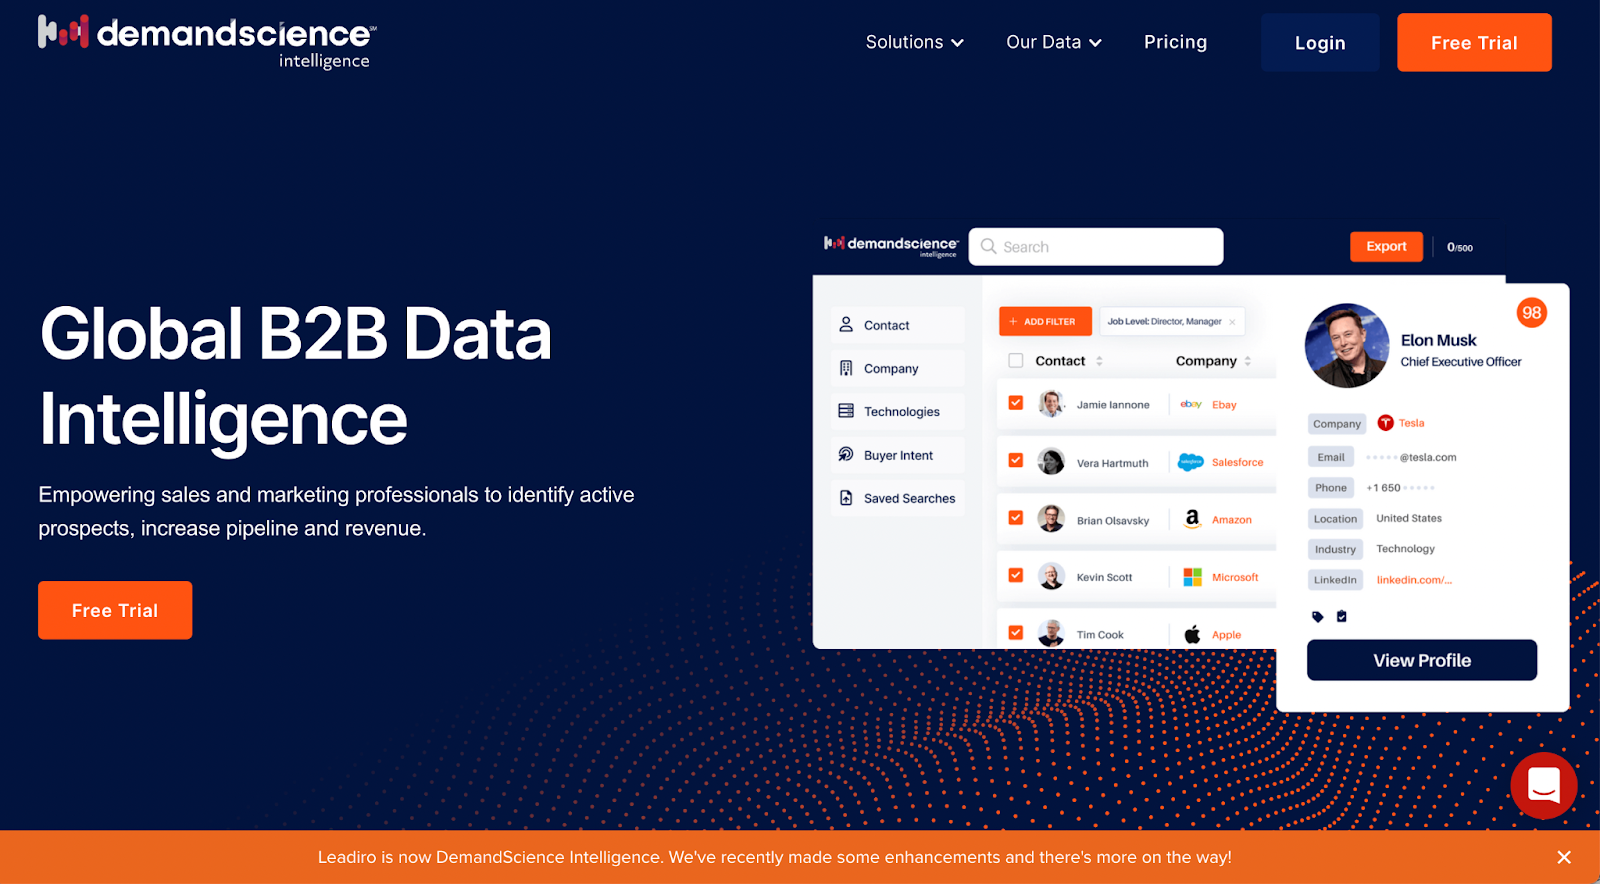Click Elon Musk's profile photo
This screenshot has height=884, width=1600.
[1347, 346]
